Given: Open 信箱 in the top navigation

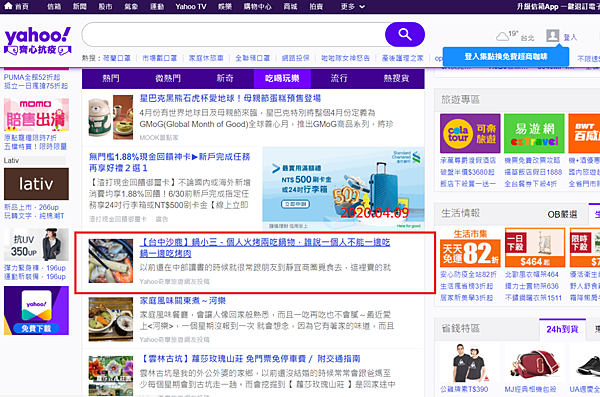Looking at the screenshot, I should pyautogui.click(x=54, y=7).
